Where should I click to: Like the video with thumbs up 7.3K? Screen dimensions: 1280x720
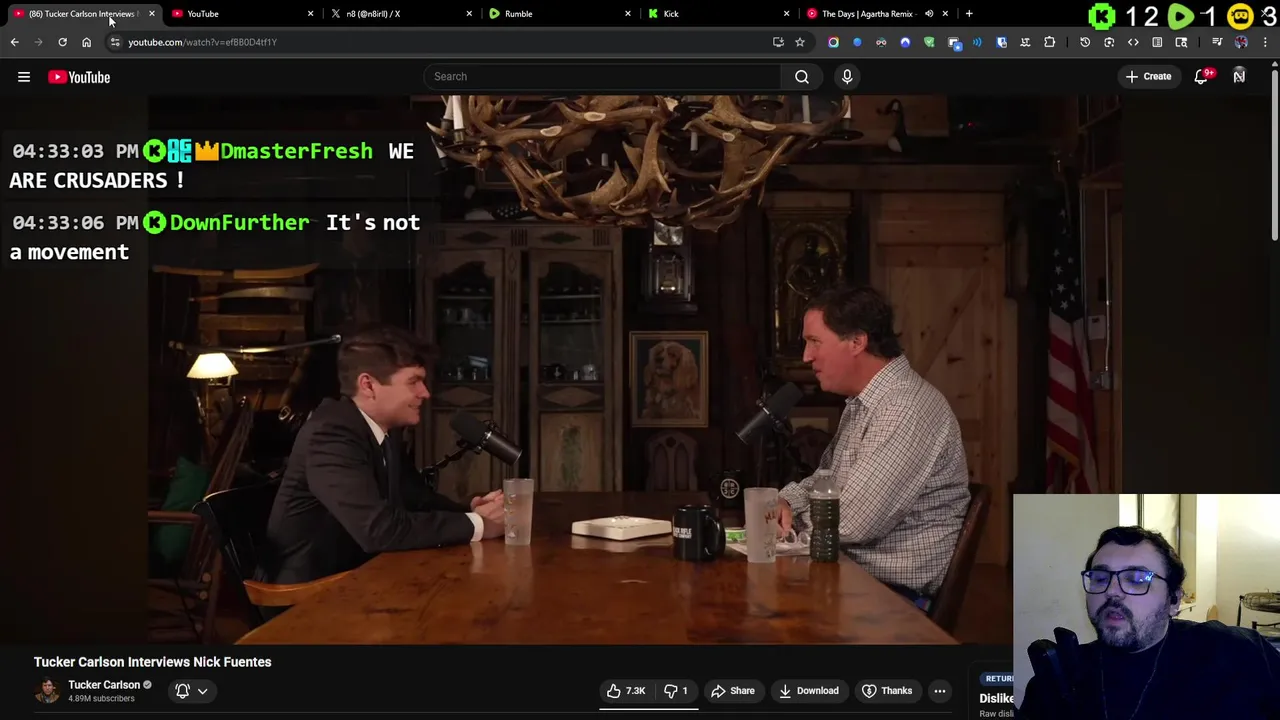click(x=625, y=691)
